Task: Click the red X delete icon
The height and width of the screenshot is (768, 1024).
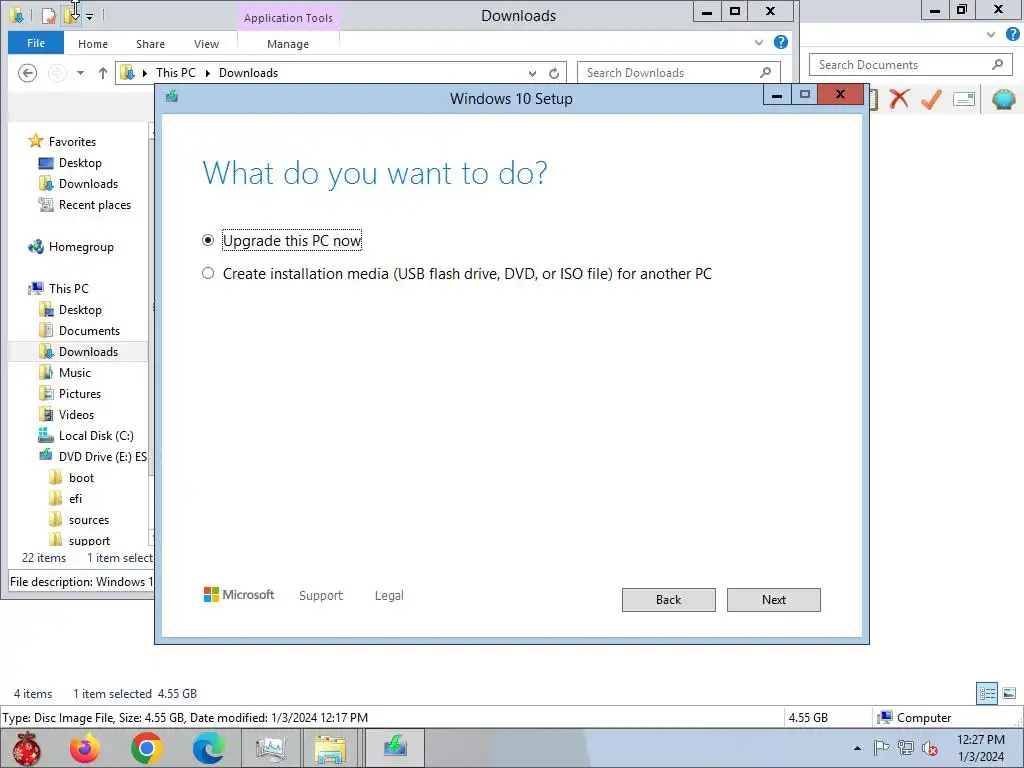Action: [x=899, y=99]
